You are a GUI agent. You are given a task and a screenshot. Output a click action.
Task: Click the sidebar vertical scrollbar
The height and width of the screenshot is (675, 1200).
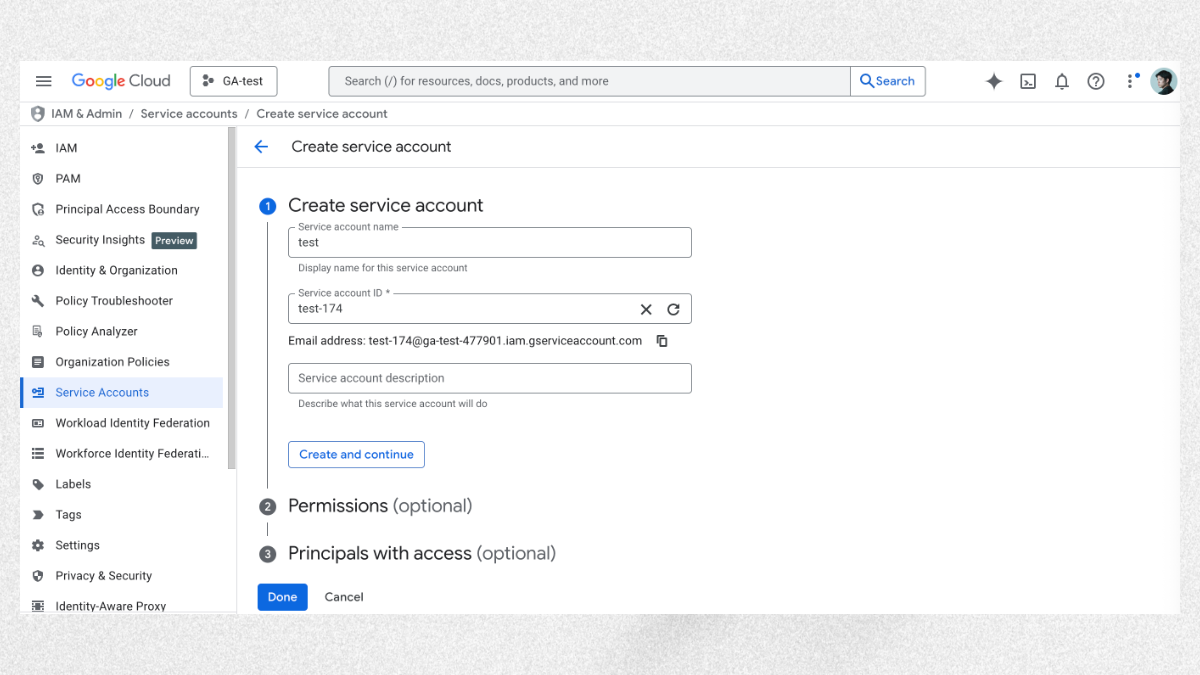[x=232, y=298]
